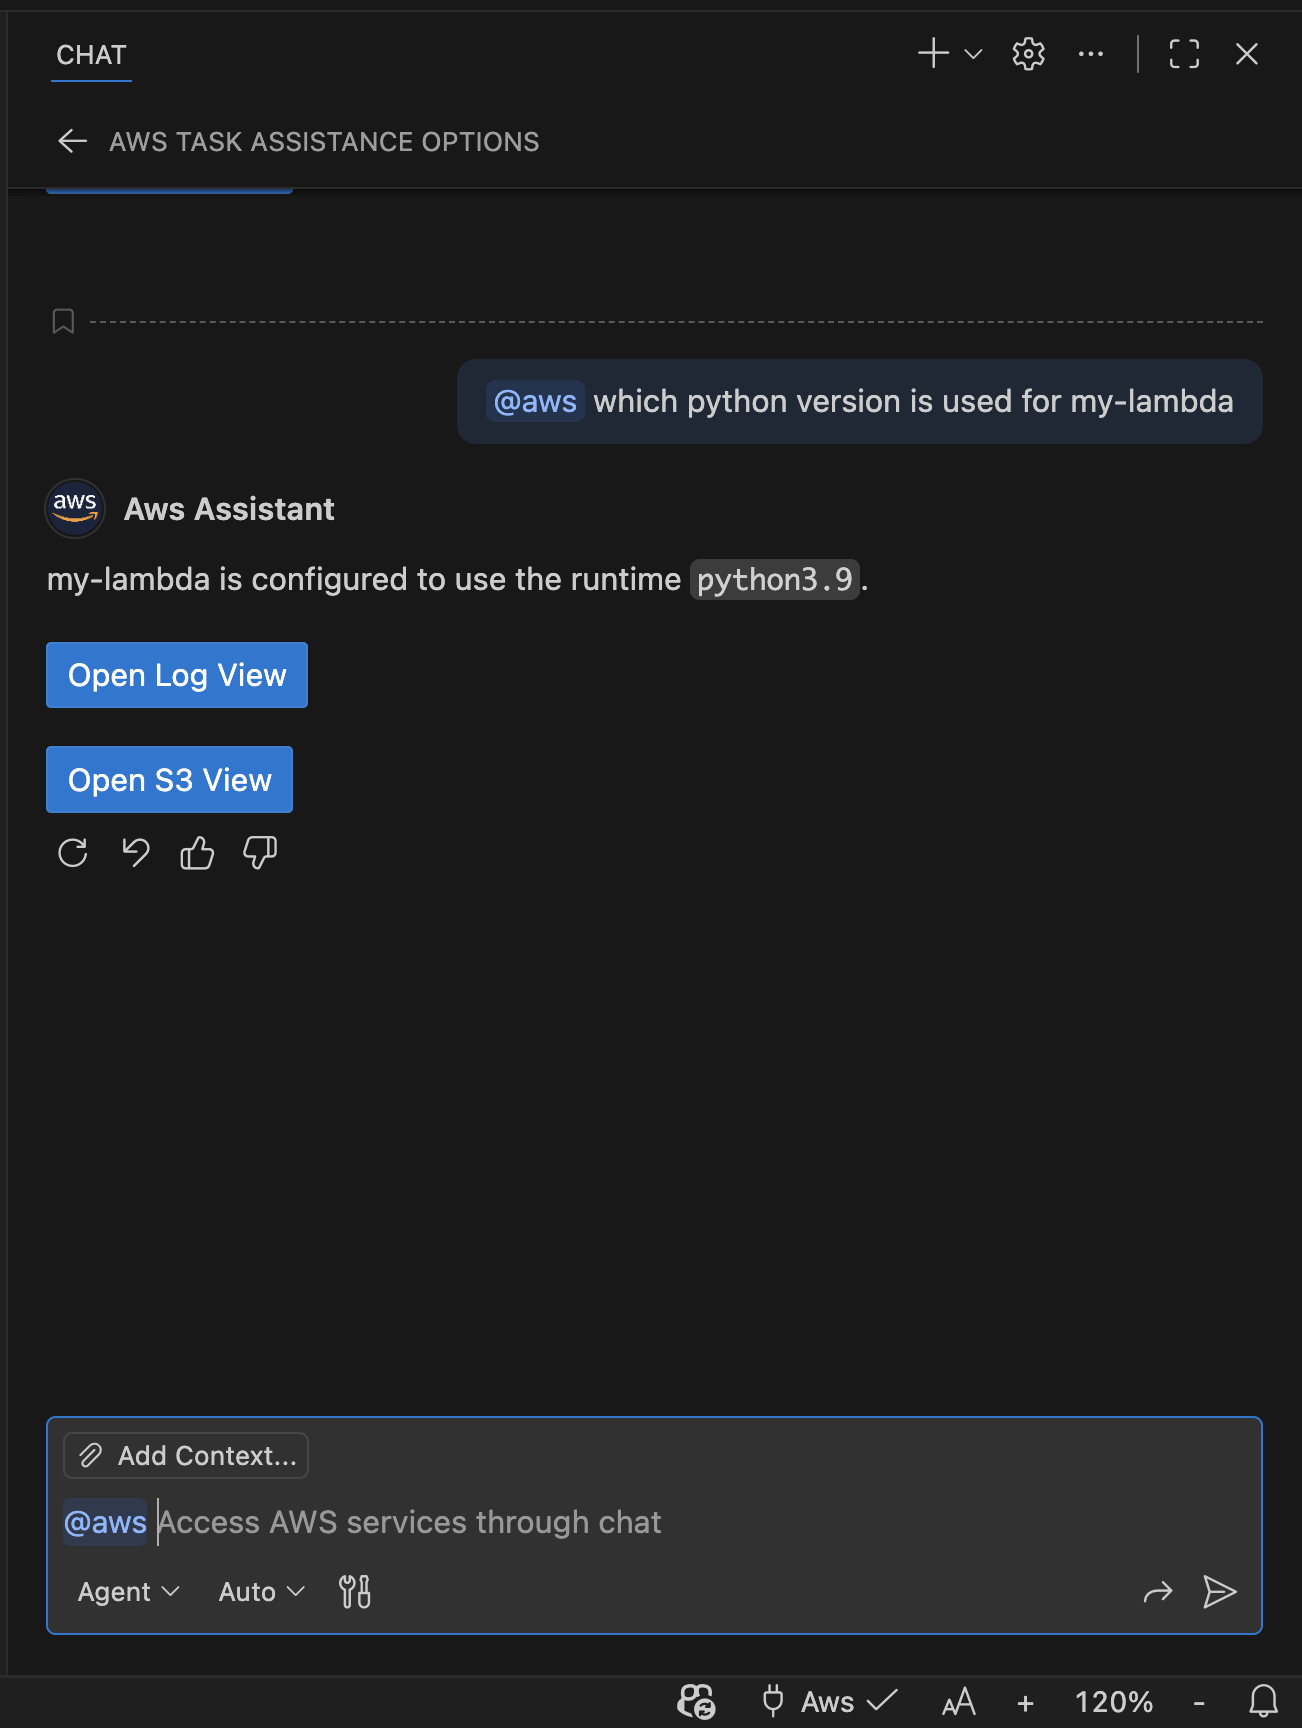
Task: Open the settings gear icon
Action: pyautogui.click(x=1028, y=54)
